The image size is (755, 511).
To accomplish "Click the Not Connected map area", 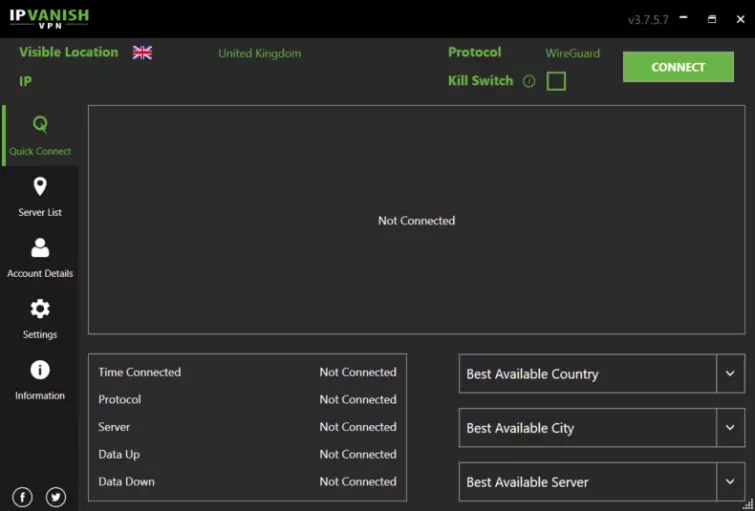I will point(416,220).
